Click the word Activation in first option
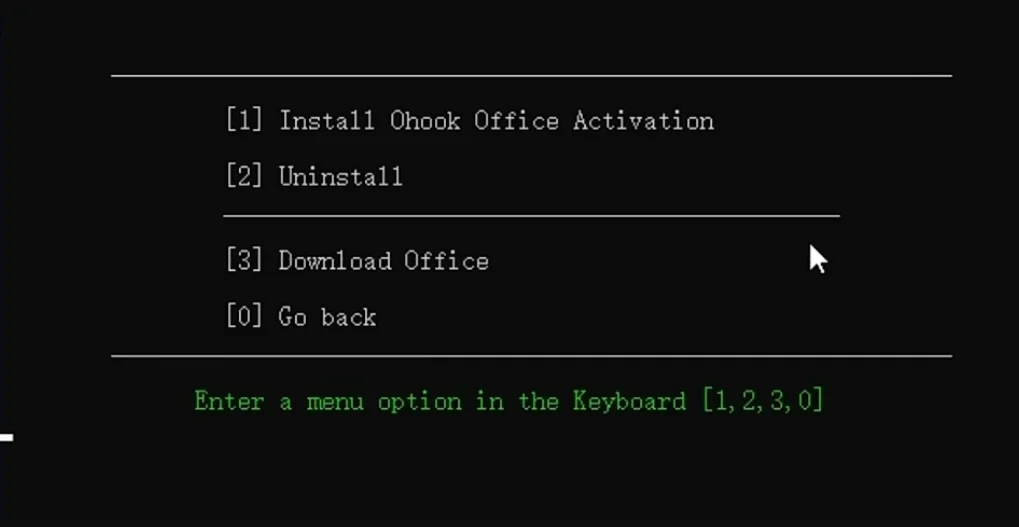 pyautogui.click(x=643, y=121)
